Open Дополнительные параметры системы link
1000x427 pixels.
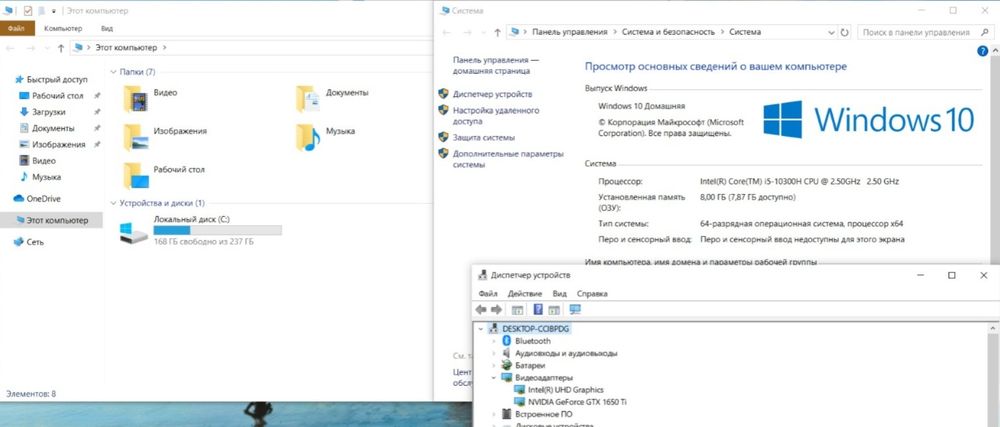tap(508, 159)
